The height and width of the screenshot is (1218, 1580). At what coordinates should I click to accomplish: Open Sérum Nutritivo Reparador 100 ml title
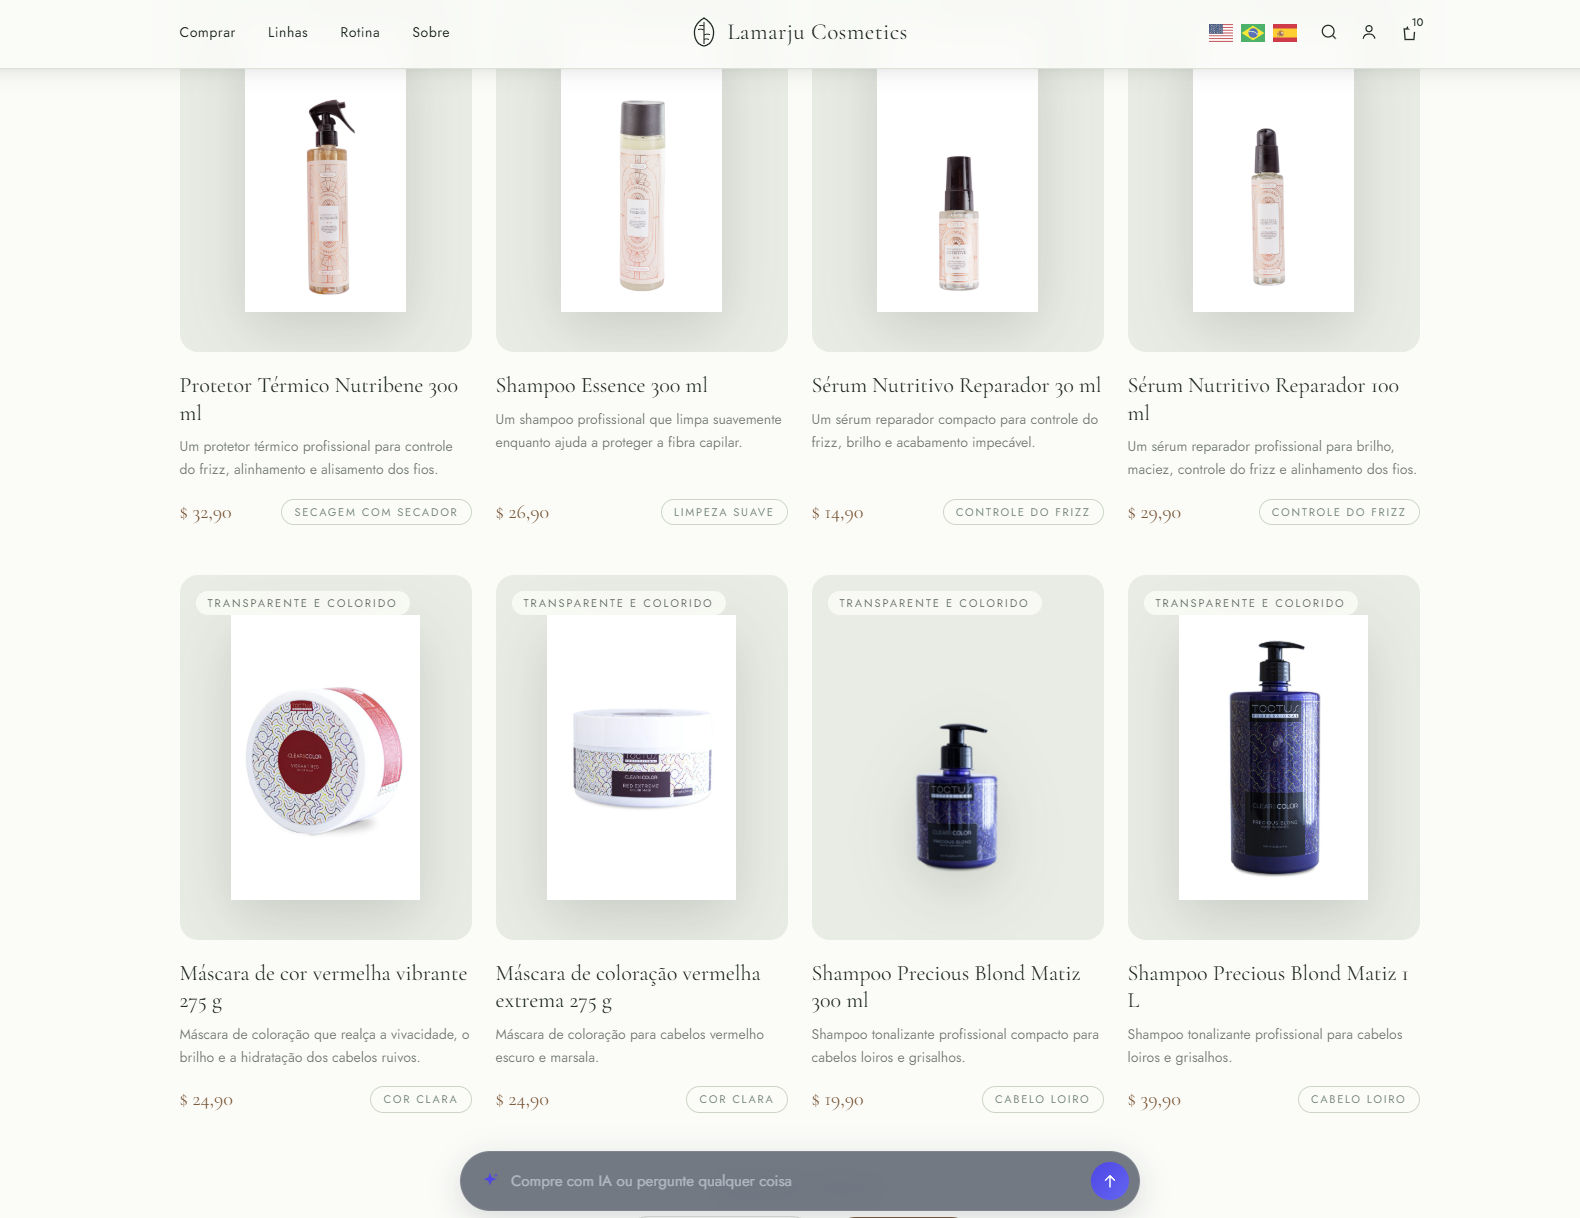1264,399
